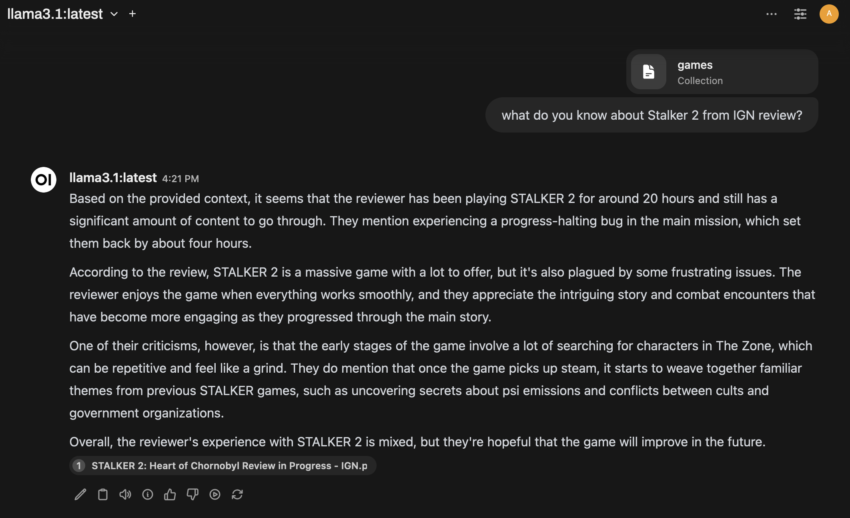
Task: Expand the llama3.1:latest model selector
Action: click(62, 14)
